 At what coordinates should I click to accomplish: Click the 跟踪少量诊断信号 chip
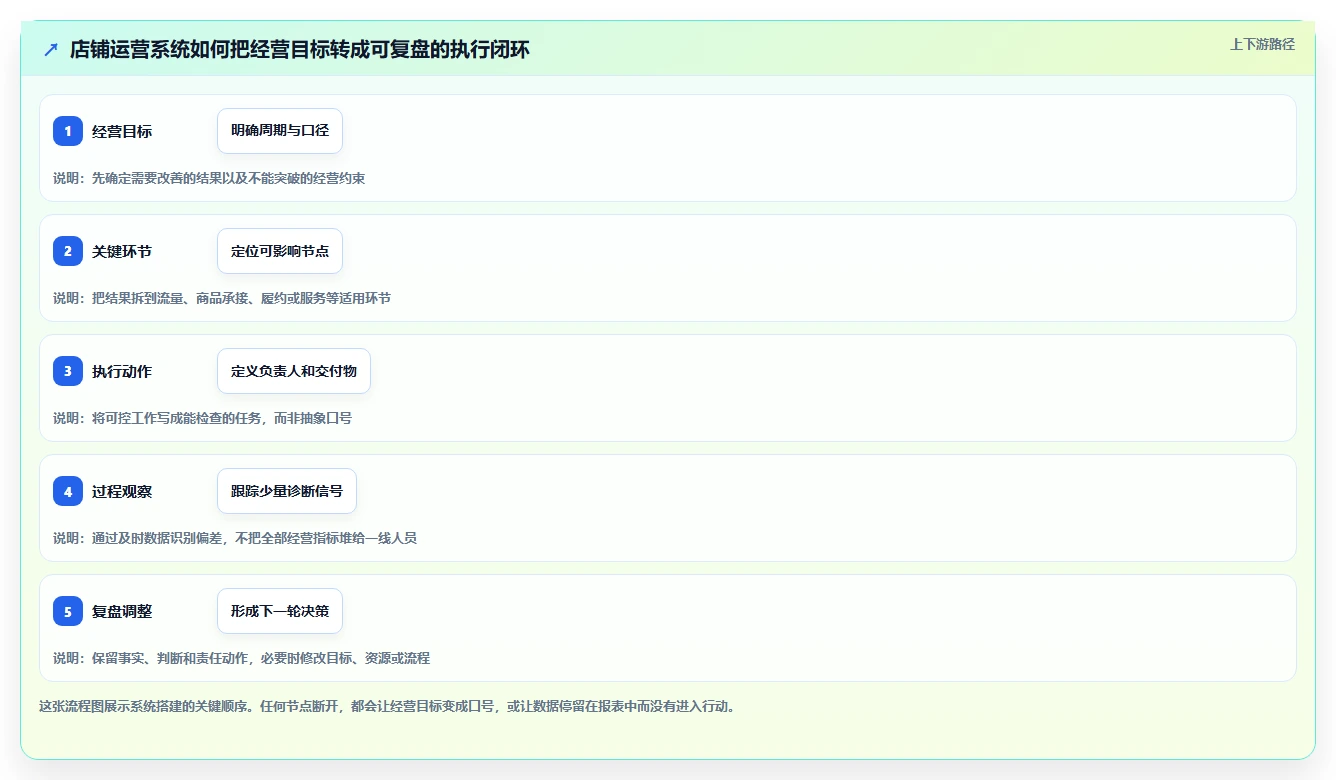[287, 491]
